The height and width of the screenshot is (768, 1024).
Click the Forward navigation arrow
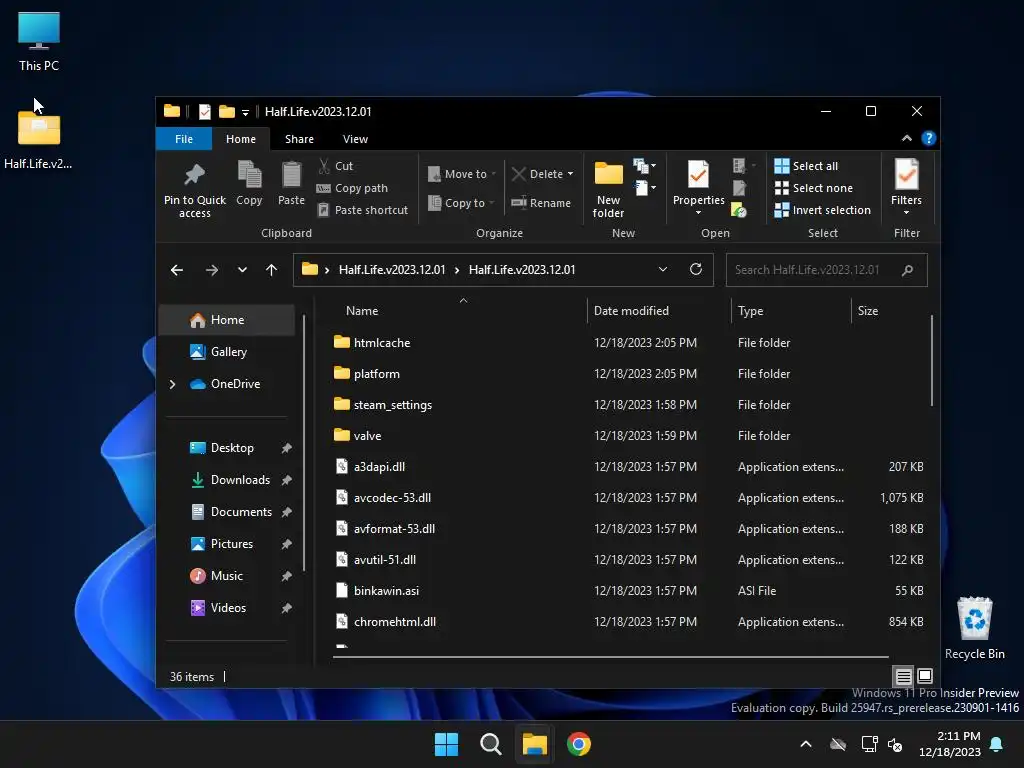click(212, 270)
